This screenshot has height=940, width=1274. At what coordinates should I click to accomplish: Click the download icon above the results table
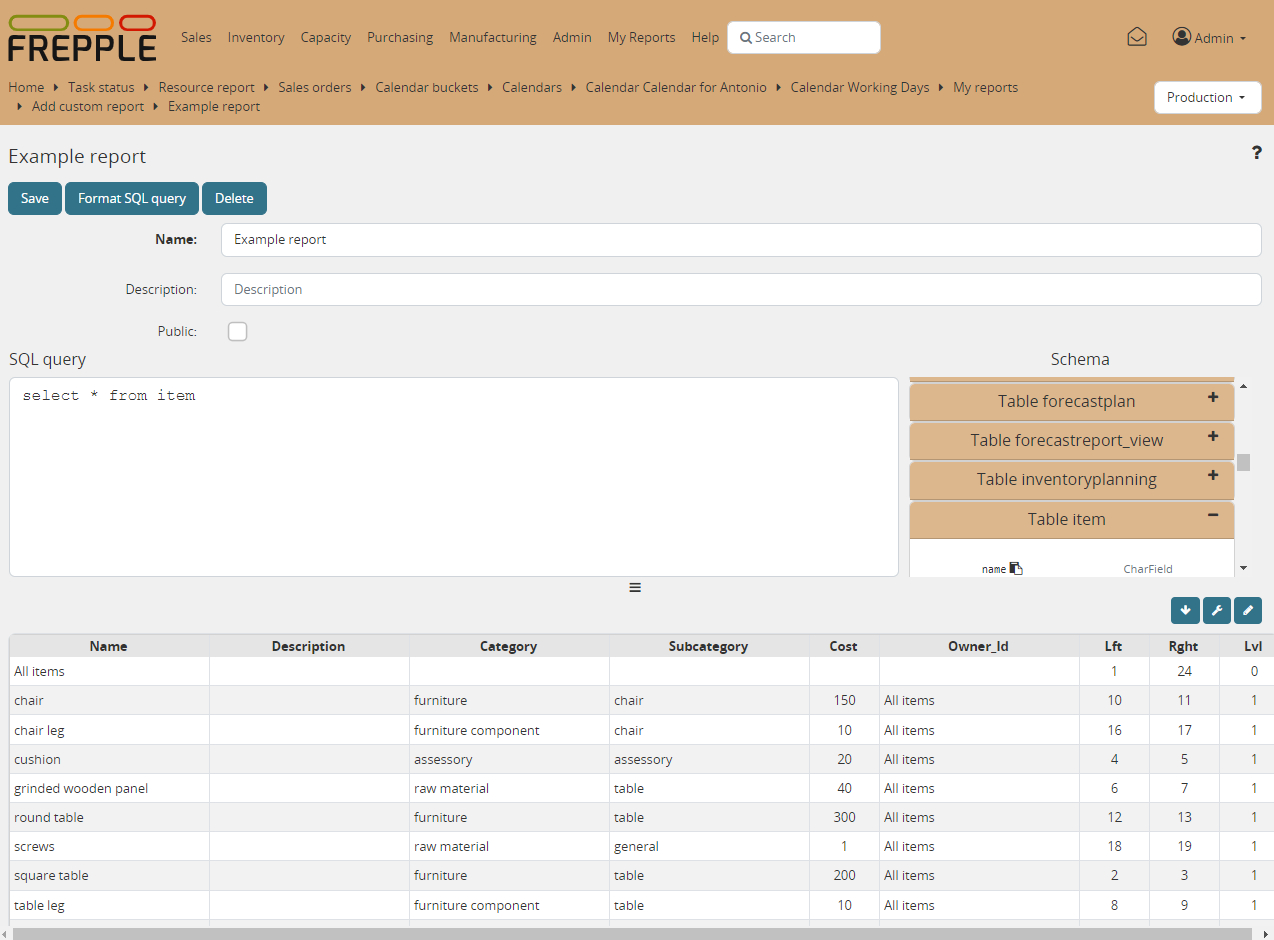pyautogui.click(x=1185, y=610)
